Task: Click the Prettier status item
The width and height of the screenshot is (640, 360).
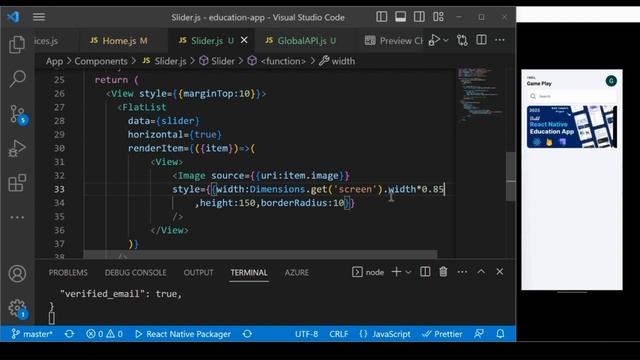Action: (x=442, y=334)
